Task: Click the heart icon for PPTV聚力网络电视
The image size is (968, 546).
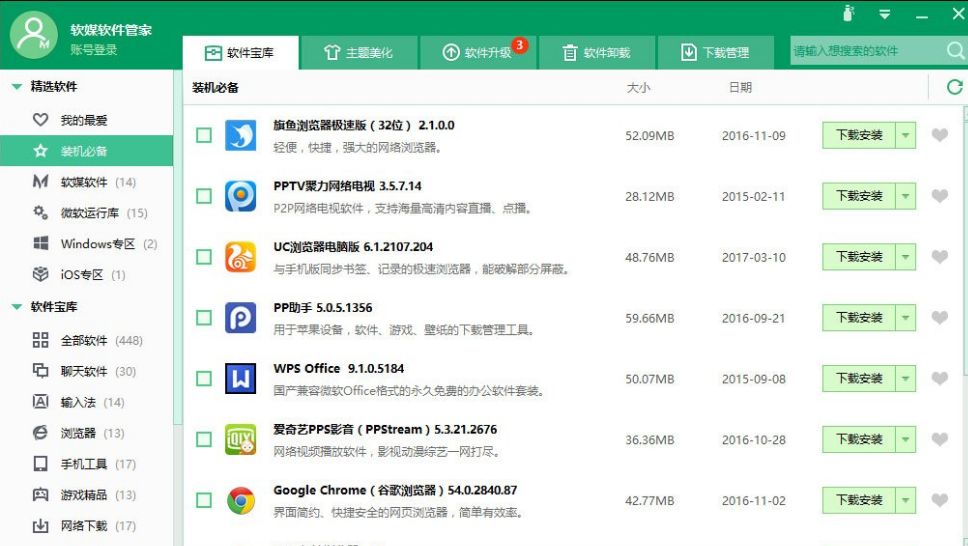Action: (x=939, y=196)
